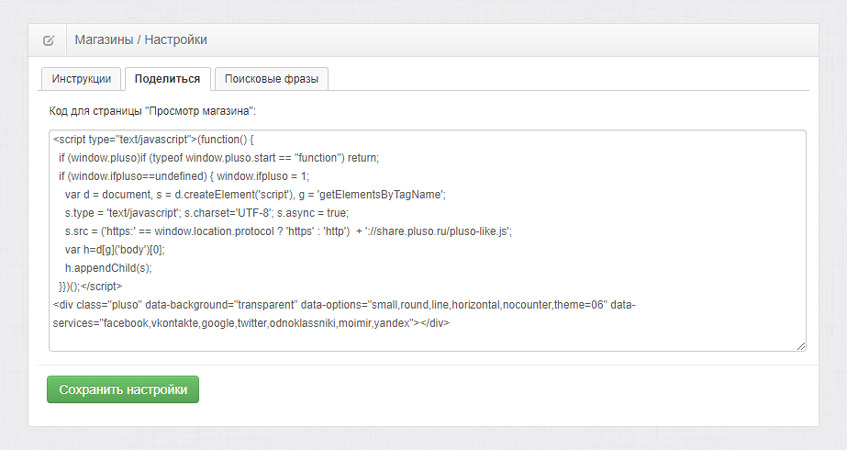The height and width of the screenshot is (450, 847).
Task: Click the textarea resize handle corner
Action: point(801,346)
